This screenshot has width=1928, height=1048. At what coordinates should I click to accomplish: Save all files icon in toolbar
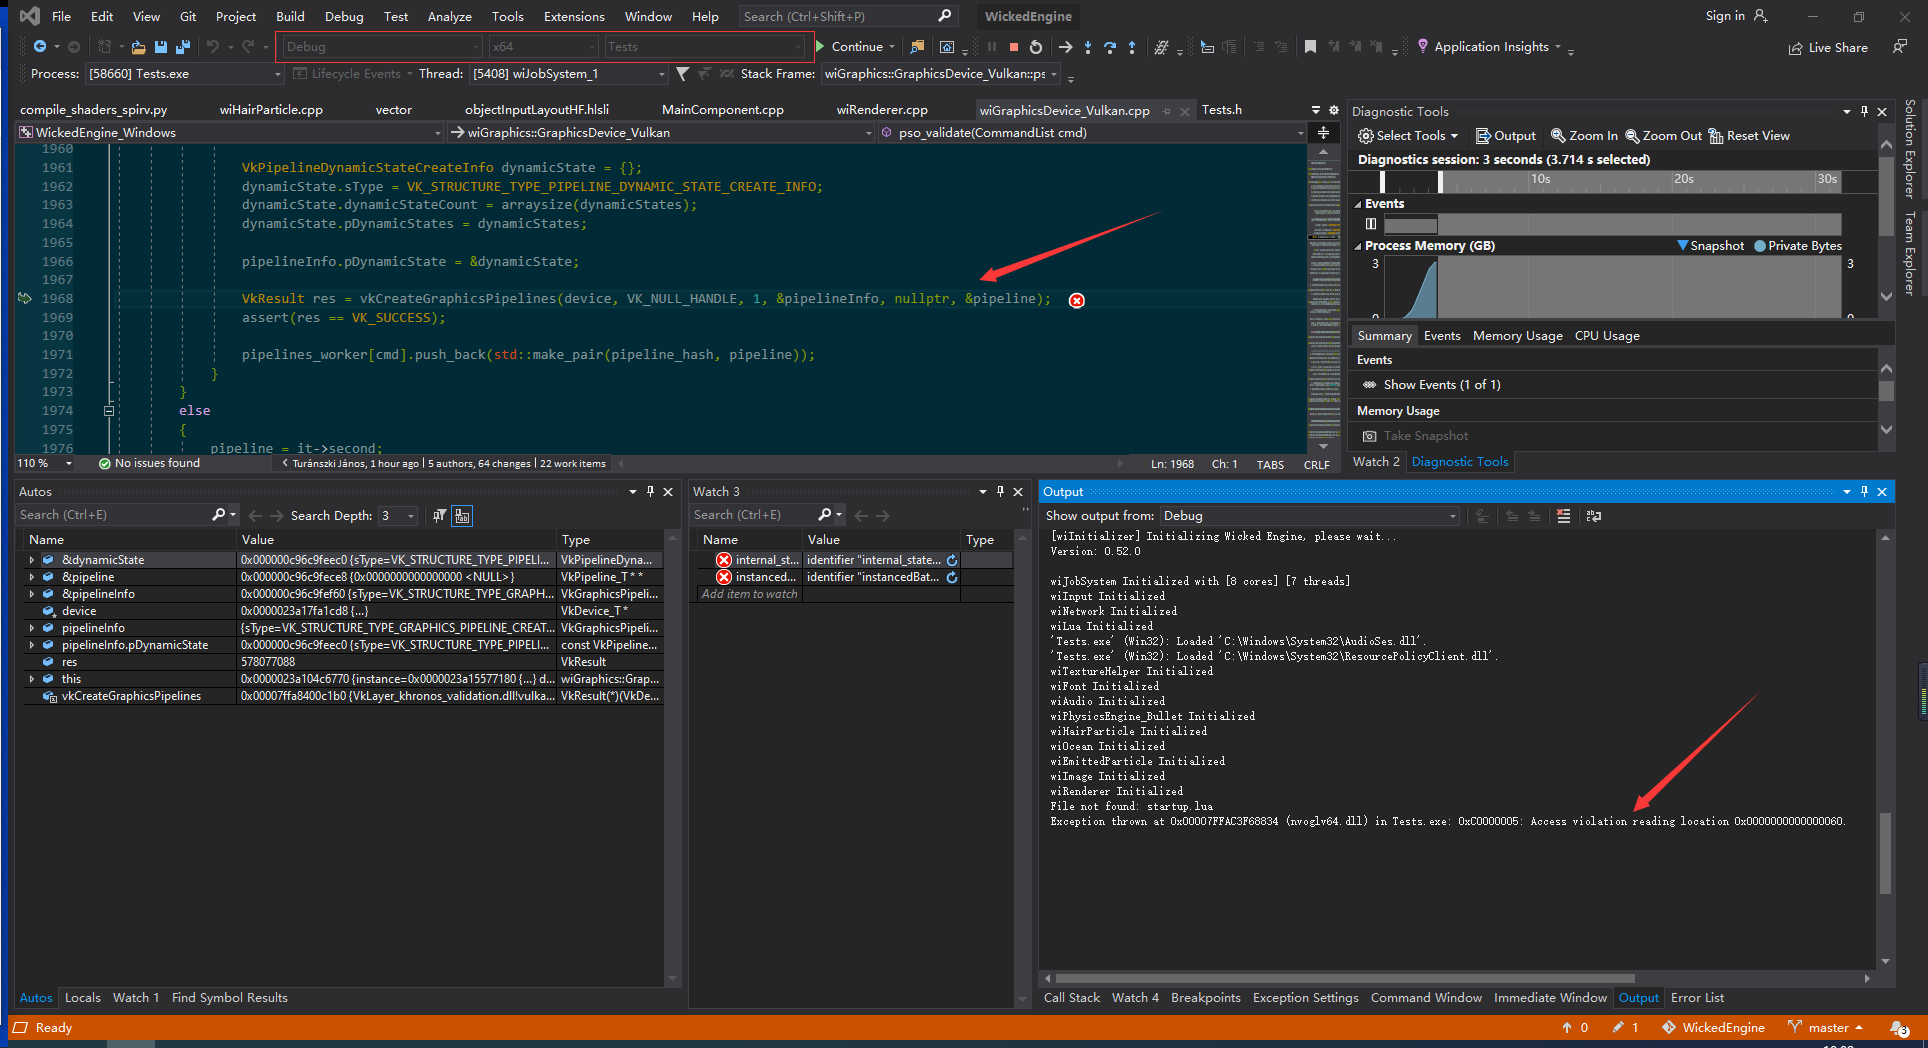tap(182, 47)
